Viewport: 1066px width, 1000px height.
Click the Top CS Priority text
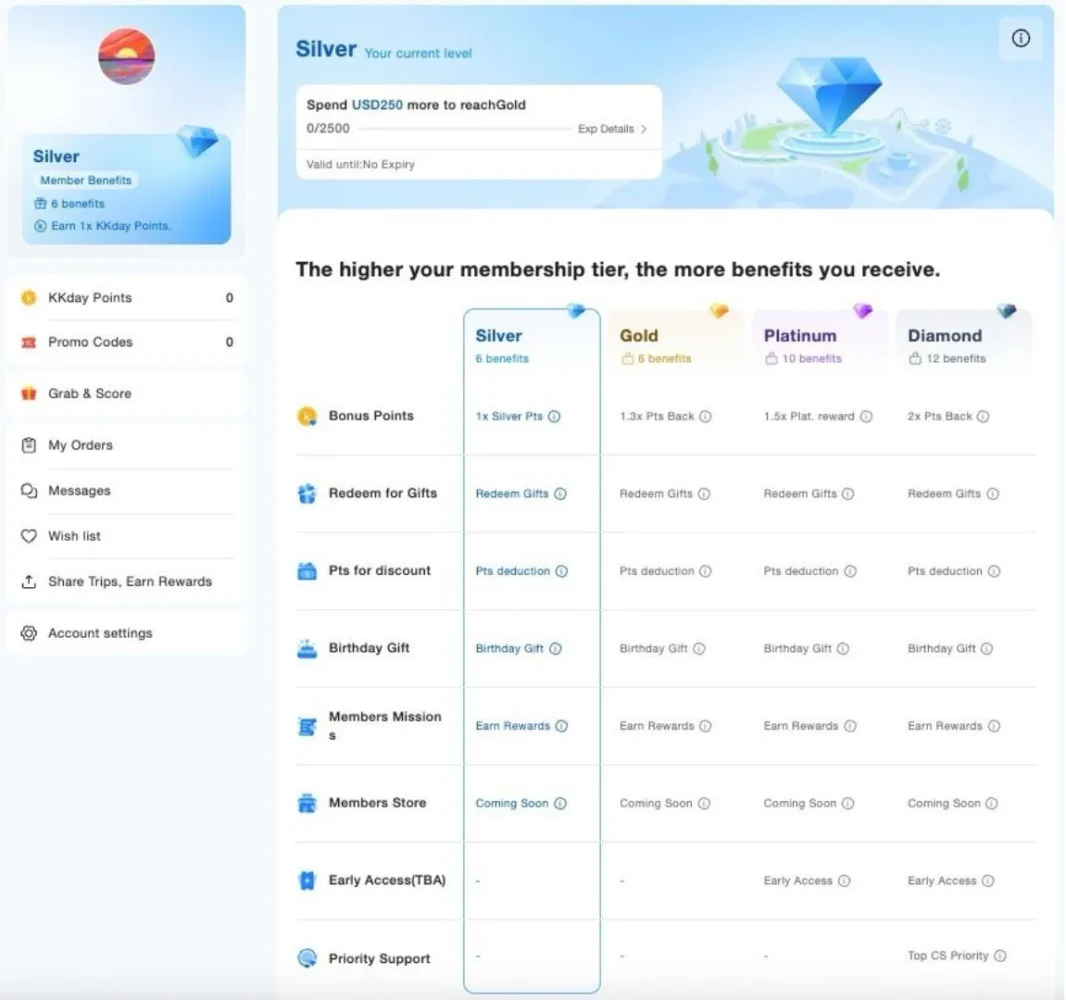point(948,956)
